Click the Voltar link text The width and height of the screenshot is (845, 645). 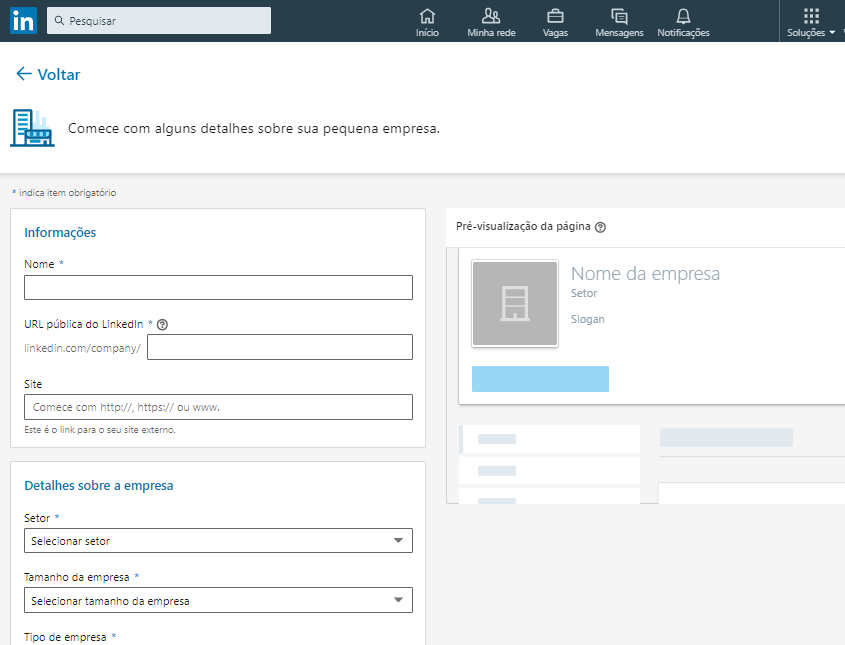(x=59, y=74)
